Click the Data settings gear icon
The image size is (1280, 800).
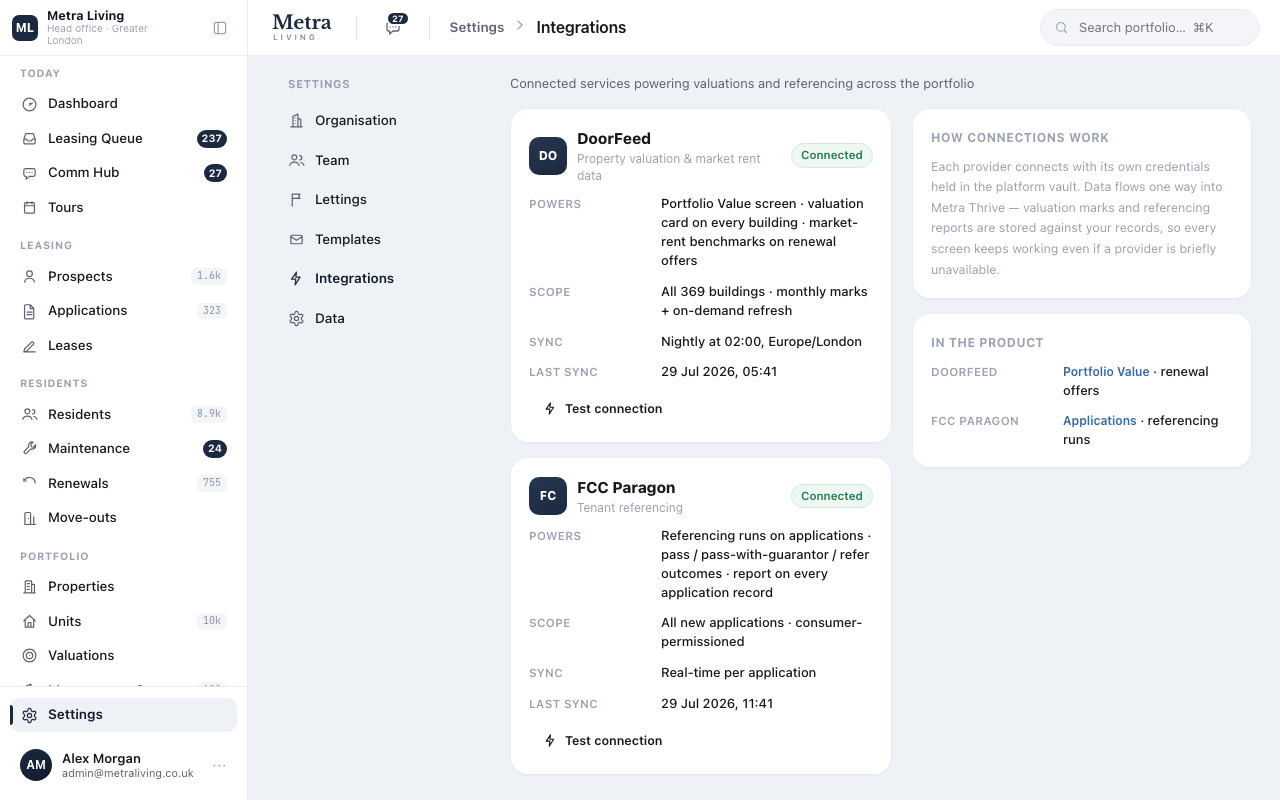[296, 319]
